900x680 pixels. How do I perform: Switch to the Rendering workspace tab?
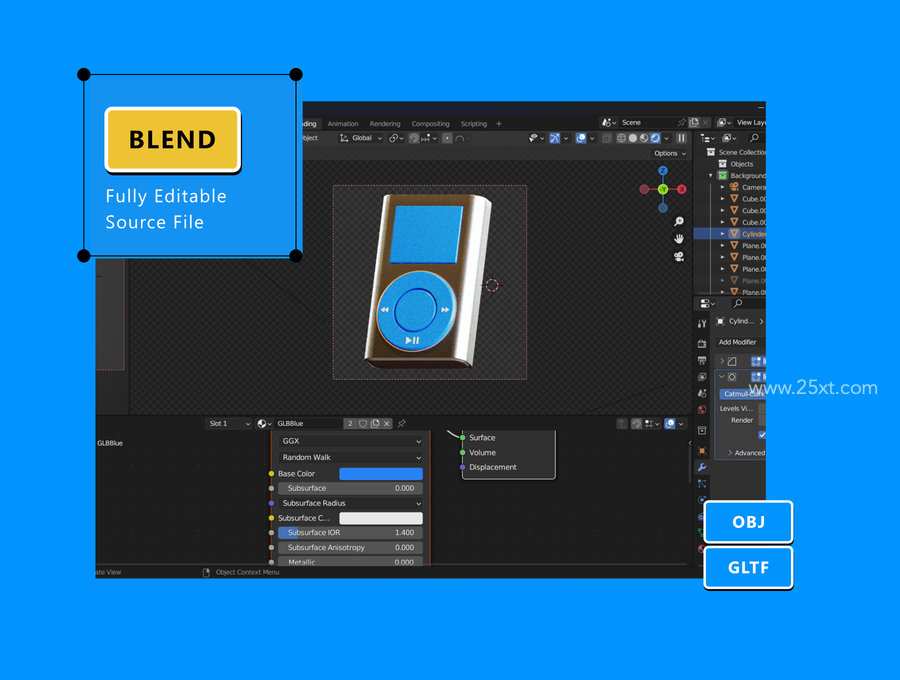pos(385,124)
